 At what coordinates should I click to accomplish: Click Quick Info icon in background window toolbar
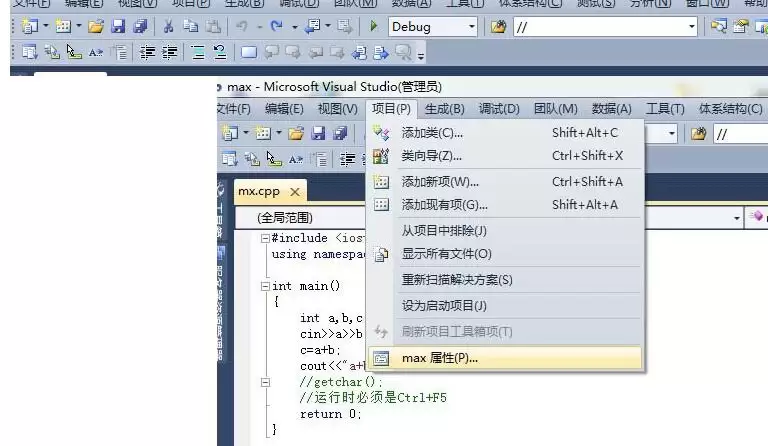74,52
